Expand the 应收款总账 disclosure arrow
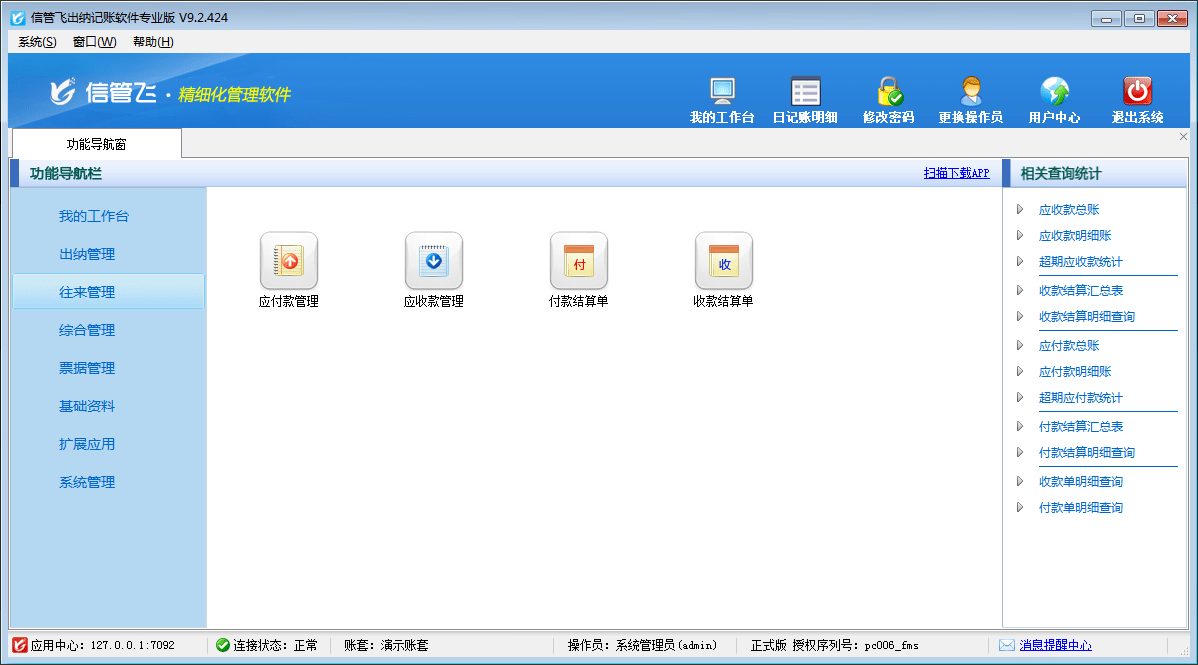The height and width of the screenshot is (665, 1198). click(1019, 210)
